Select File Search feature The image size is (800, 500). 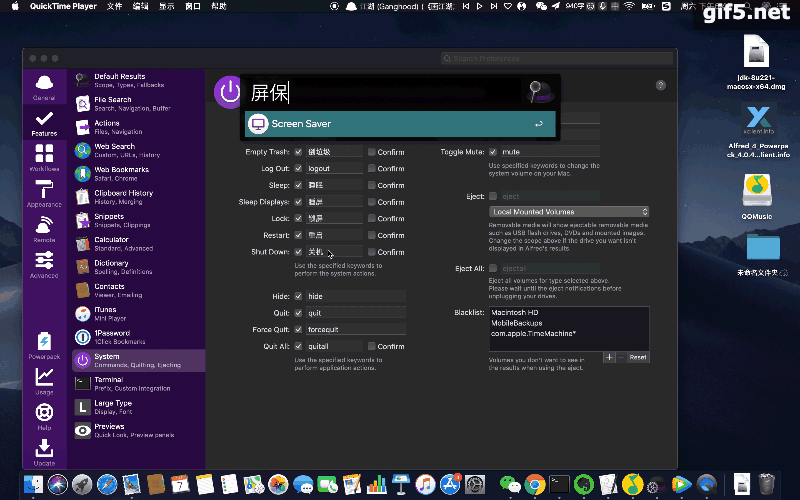coord(138,104)
